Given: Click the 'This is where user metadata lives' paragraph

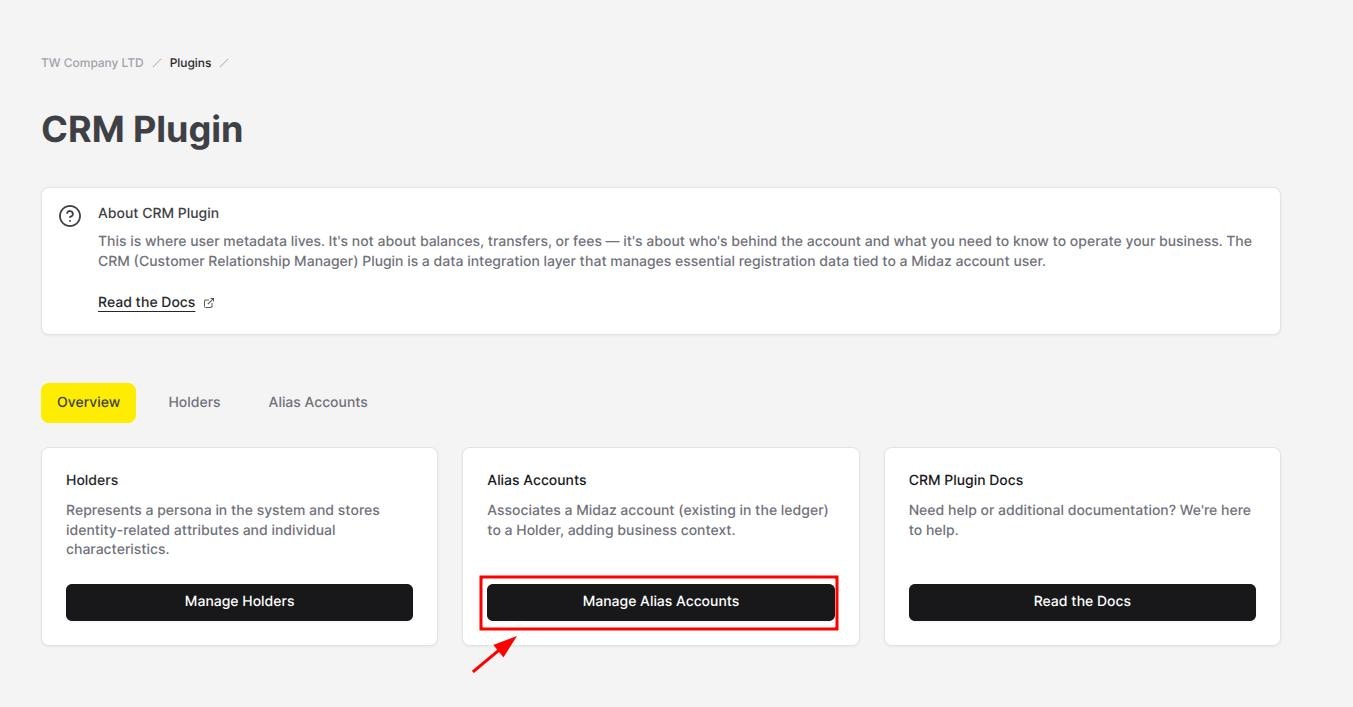Looking at the screenshot, I should (675, 251).
